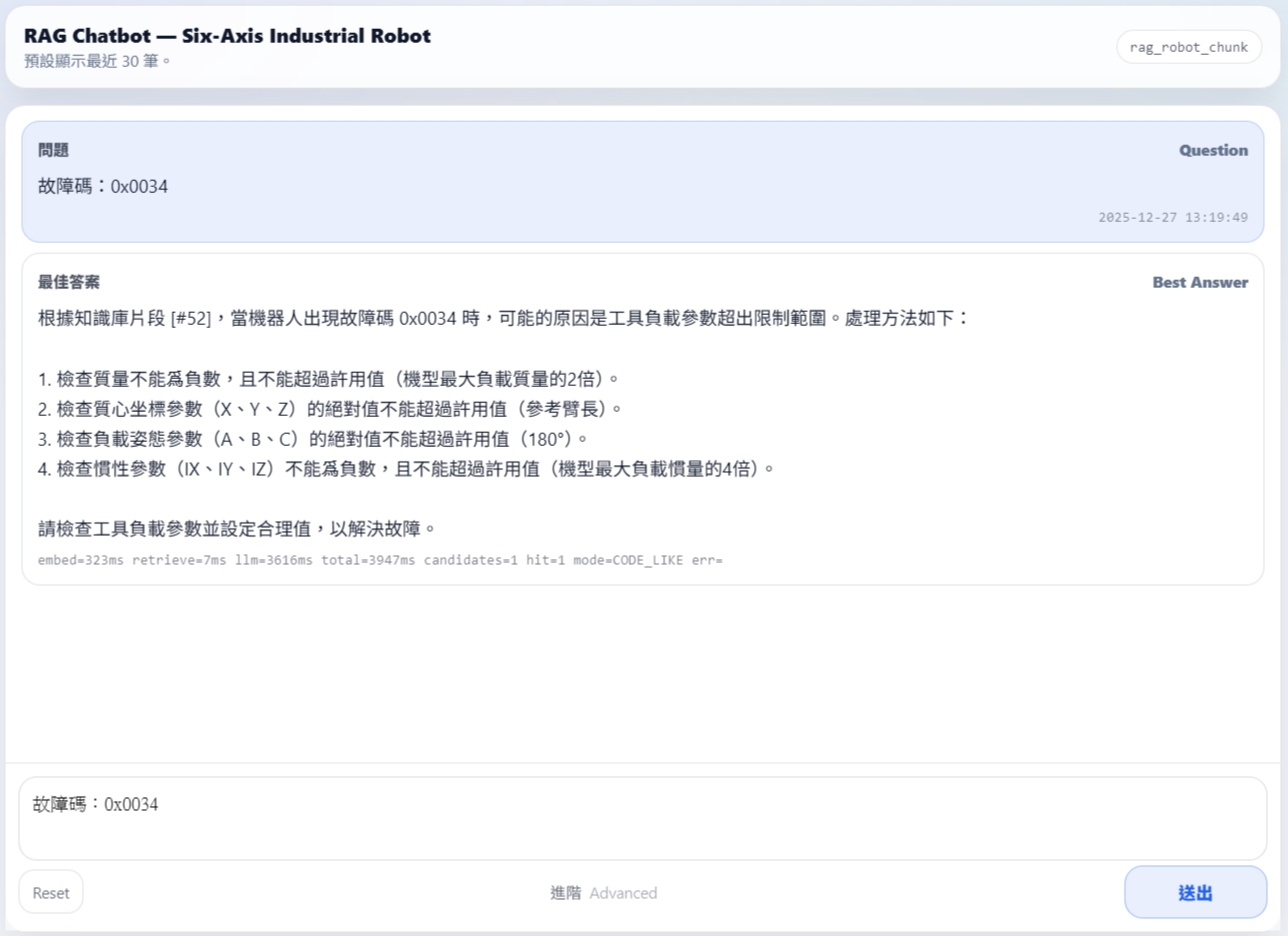Click answer step 1 about 檢查質量

329,379
